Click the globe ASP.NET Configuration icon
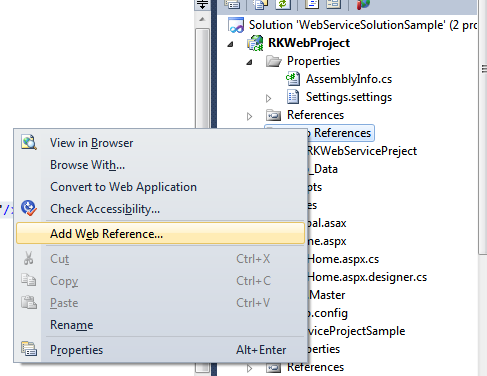Image resolution: width=487 pixels, height=376 pixels. click(x=363, y=4)
